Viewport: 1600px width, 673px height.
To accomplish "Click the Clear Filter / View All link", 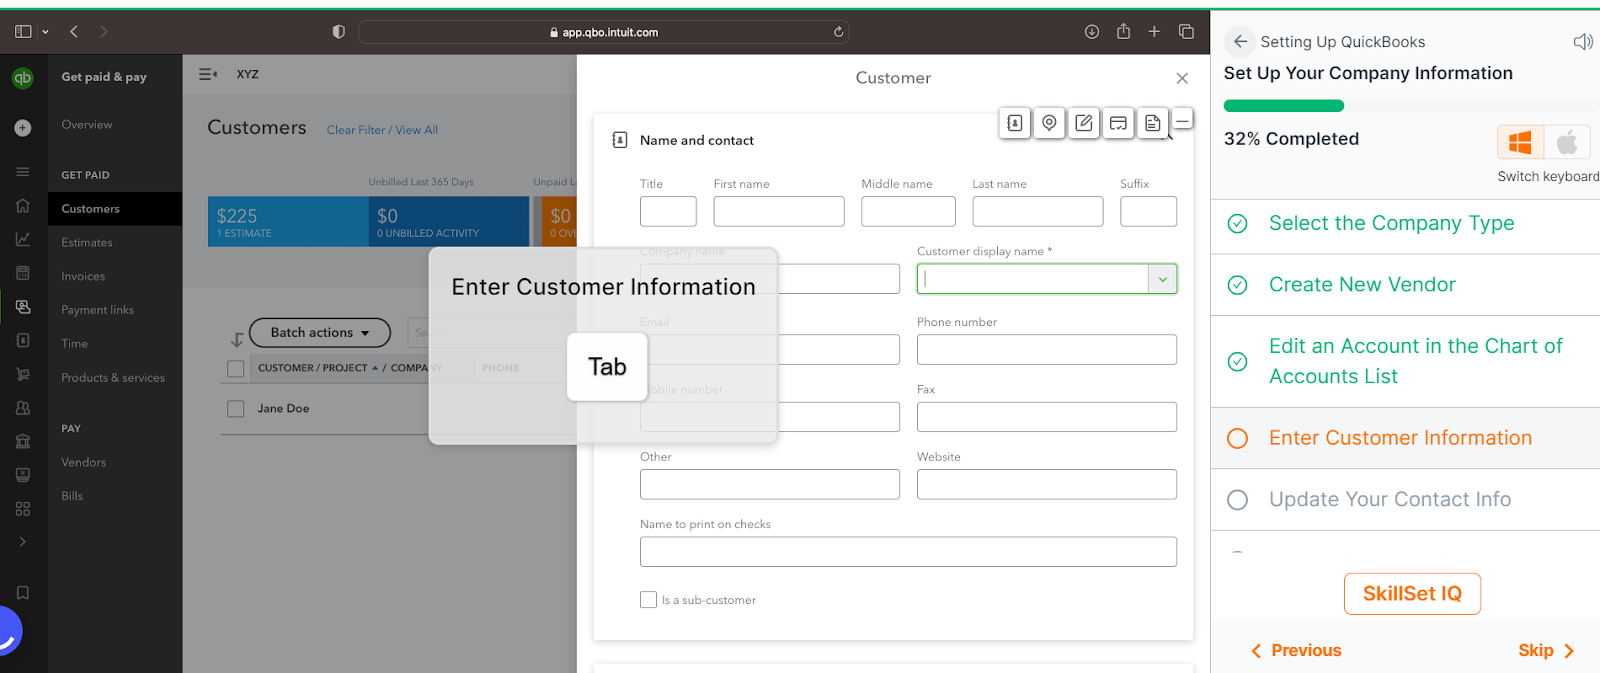I will tap(382, 130).
